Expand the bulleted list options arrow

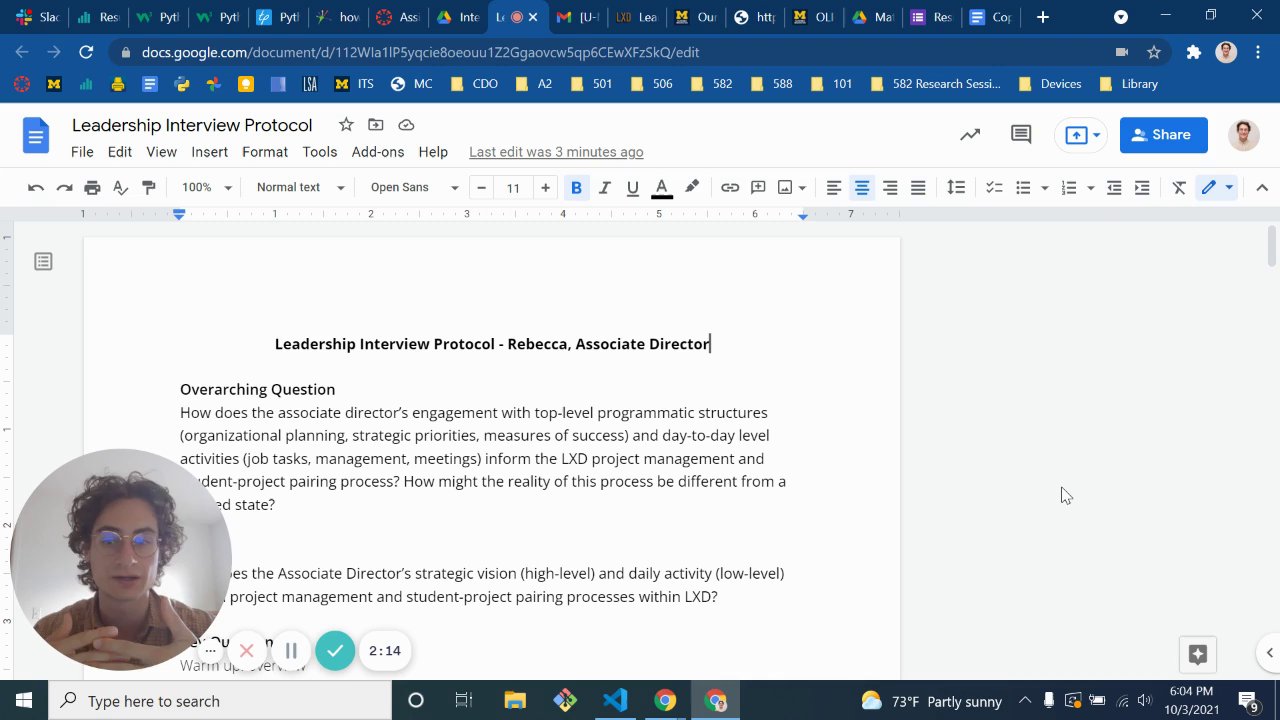coord(1044,187)
